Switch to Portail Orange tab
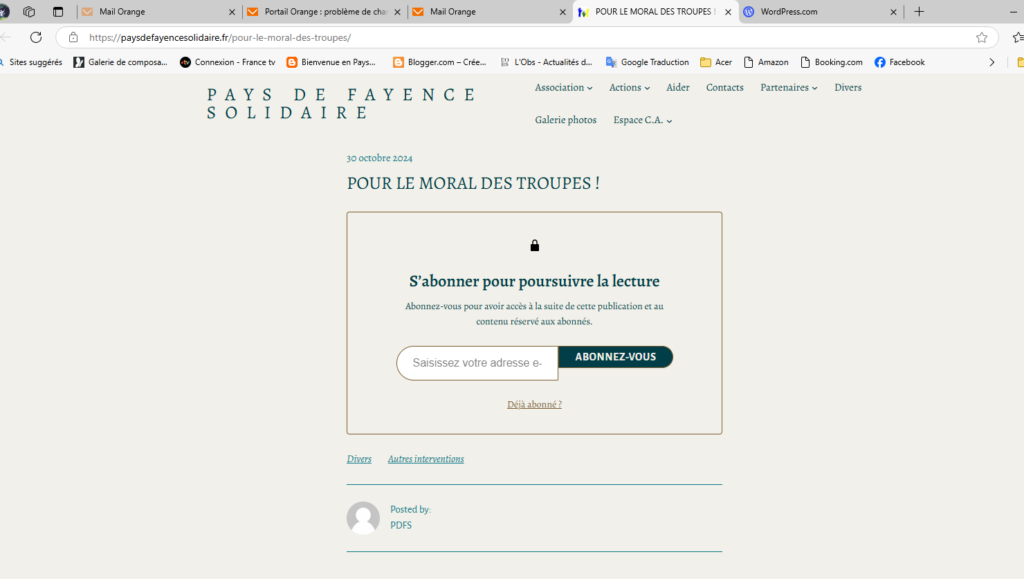This screenshot has width=1024, height=579. click(318, 12)
